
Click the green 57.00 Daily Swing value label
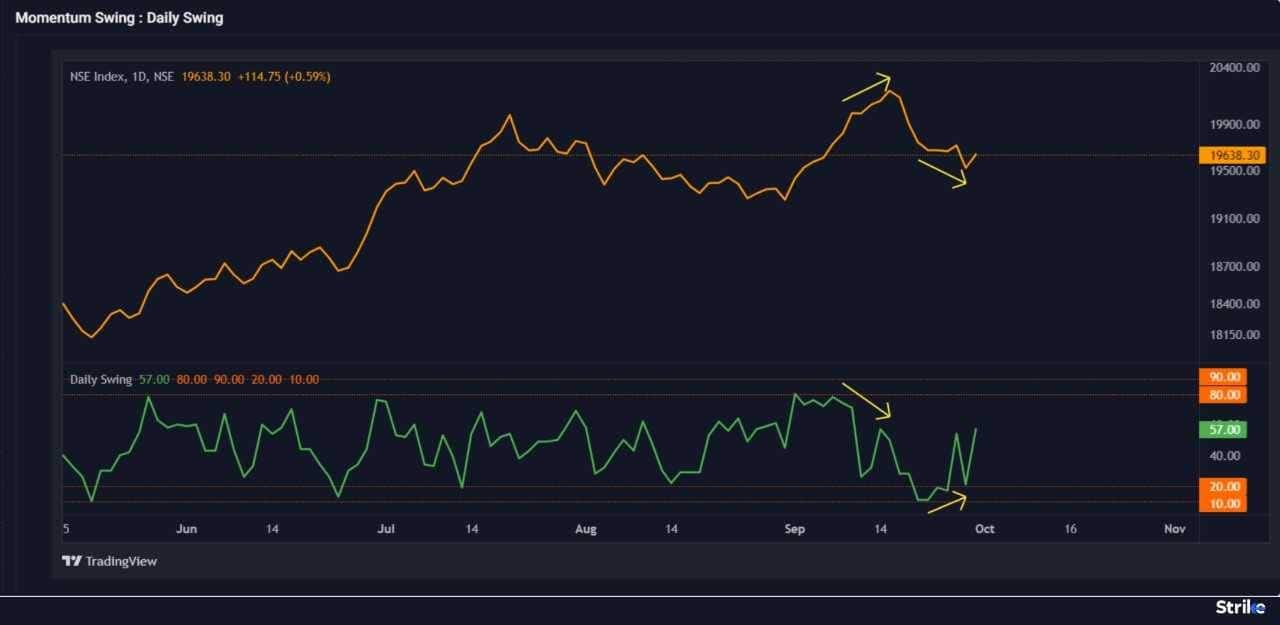tap(1221, 429)
